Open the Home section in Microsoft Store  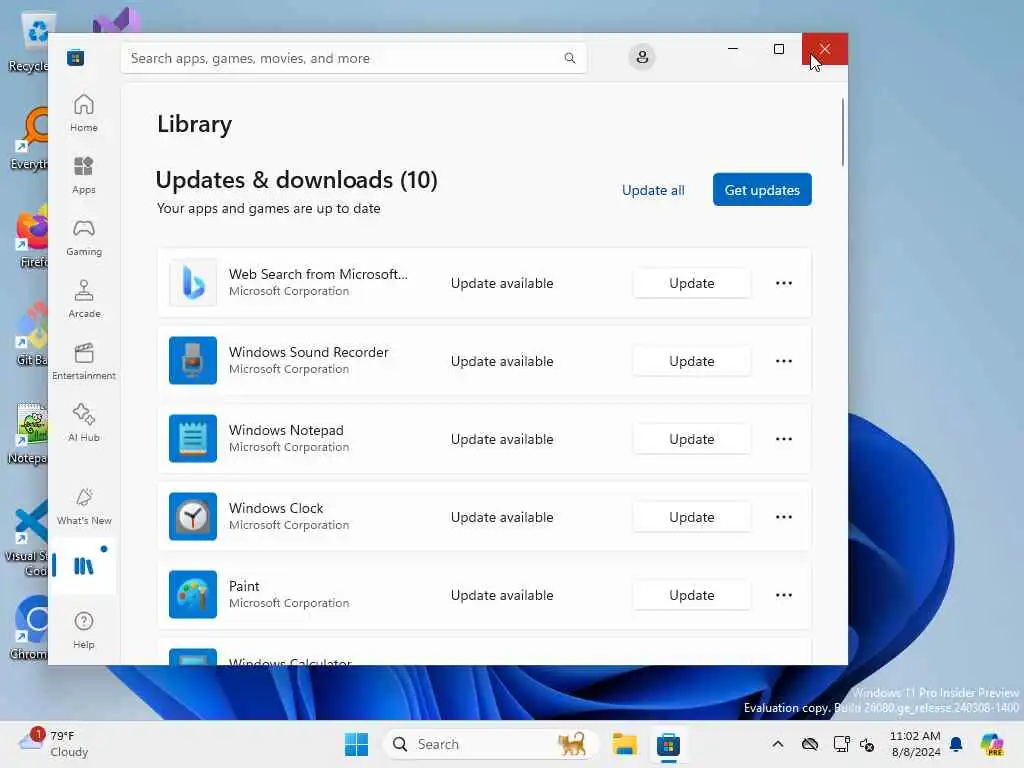tap(84, 113)
